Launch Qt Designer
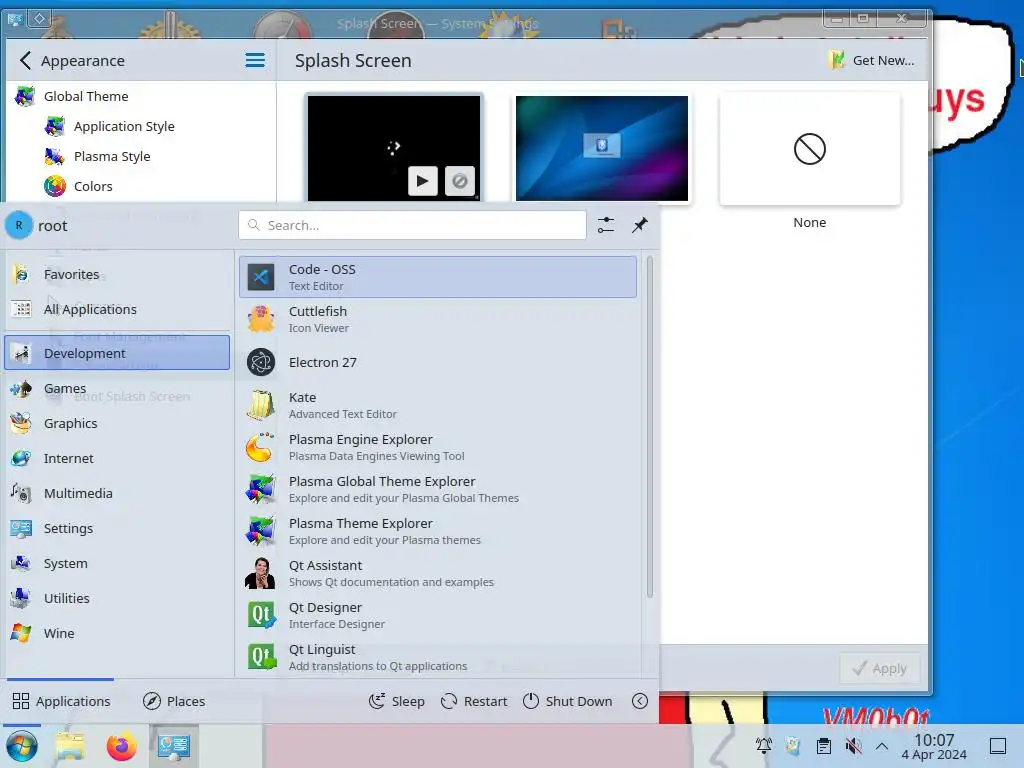Viewport: 1024px width, 768px height. pos(438,615)
